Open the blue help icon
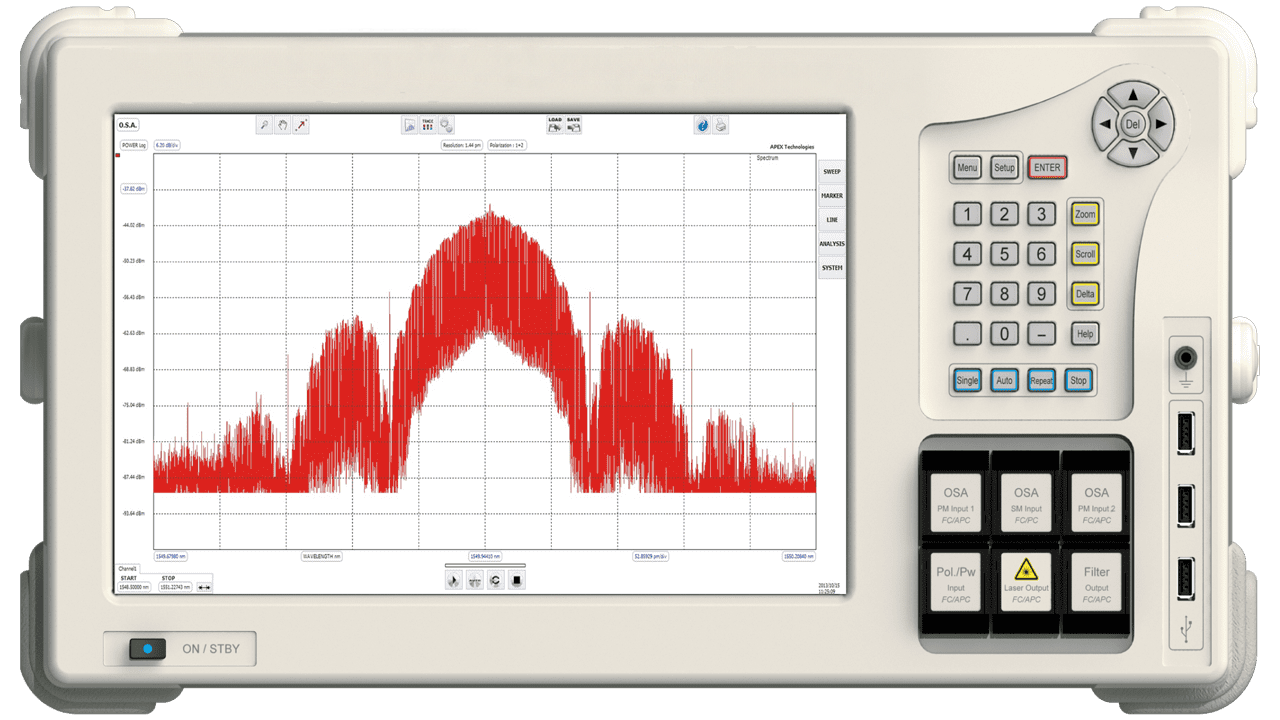 (x=702, y=125)
